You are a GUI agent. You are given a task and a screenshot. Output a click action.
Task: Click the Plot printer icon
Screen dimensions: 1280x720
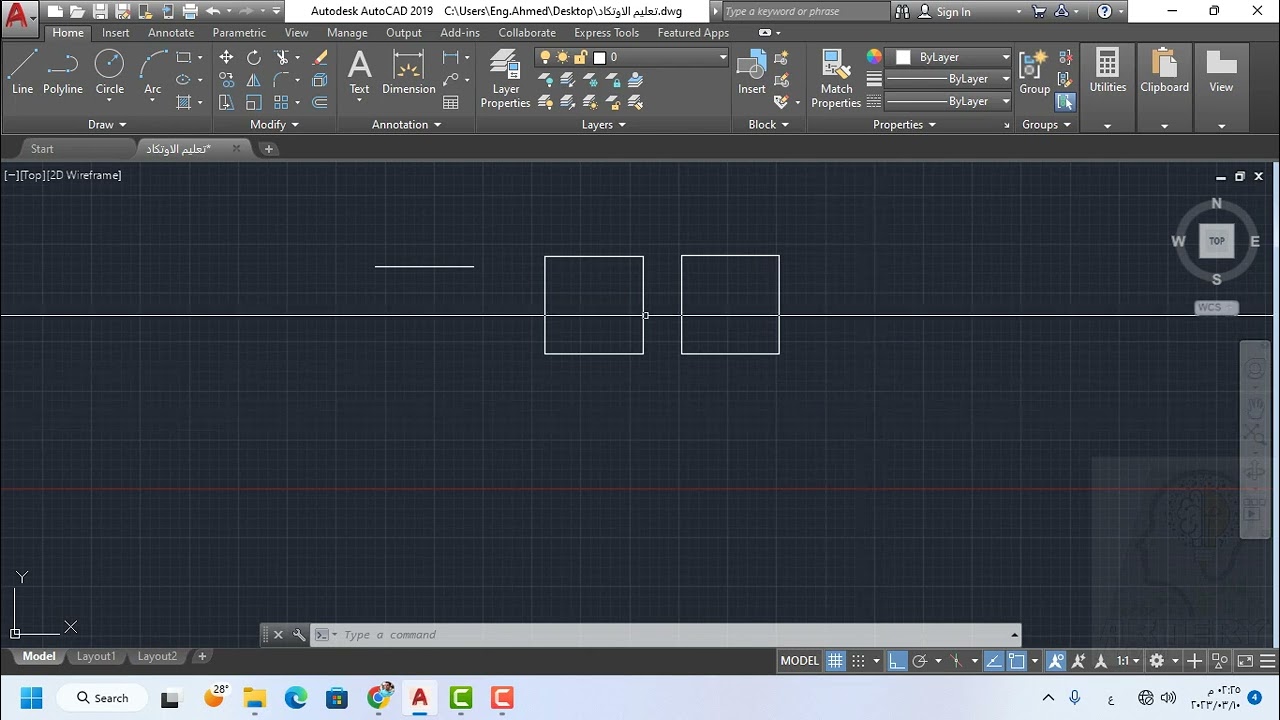tap(189, 12)
